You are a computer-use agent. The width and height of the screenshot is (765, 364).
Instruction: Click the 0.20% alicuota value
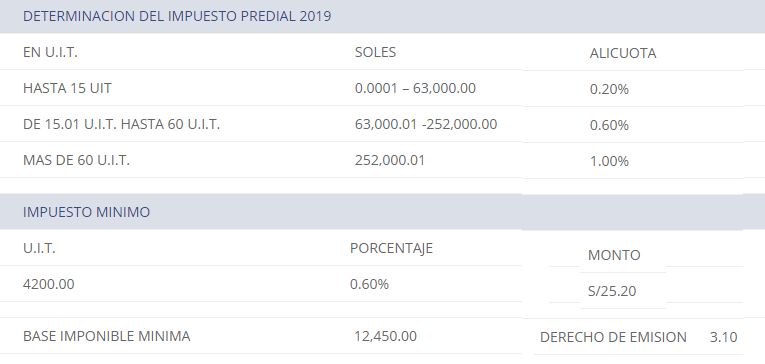[x=609, y=89]
